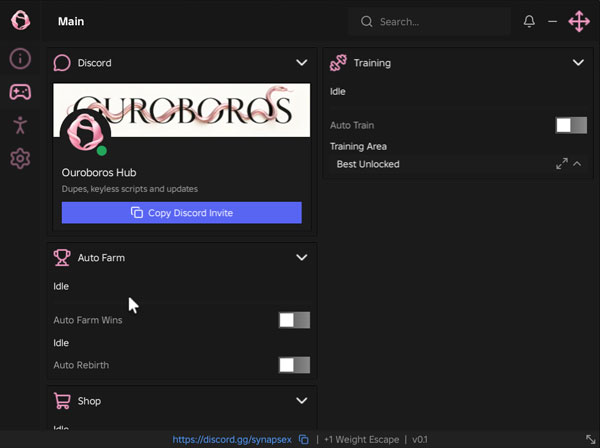Image resolution: width=600 pixels, height=448 pixels.
Task: Click the Ouroboros banner image
Action: (182, 110)
